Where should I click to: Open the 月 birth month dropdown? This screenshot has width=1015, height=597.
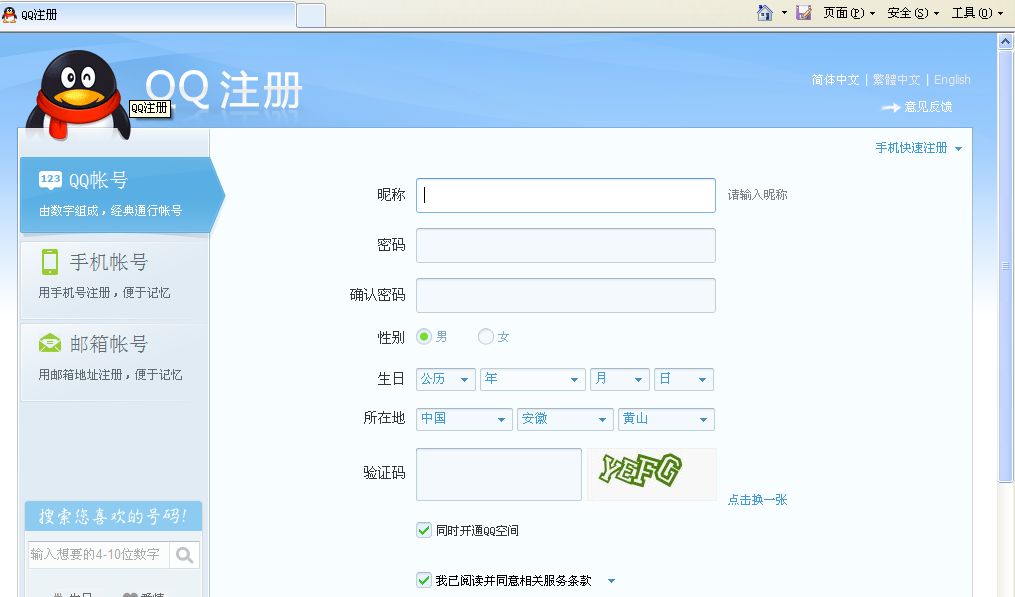[x=619, y=379]
